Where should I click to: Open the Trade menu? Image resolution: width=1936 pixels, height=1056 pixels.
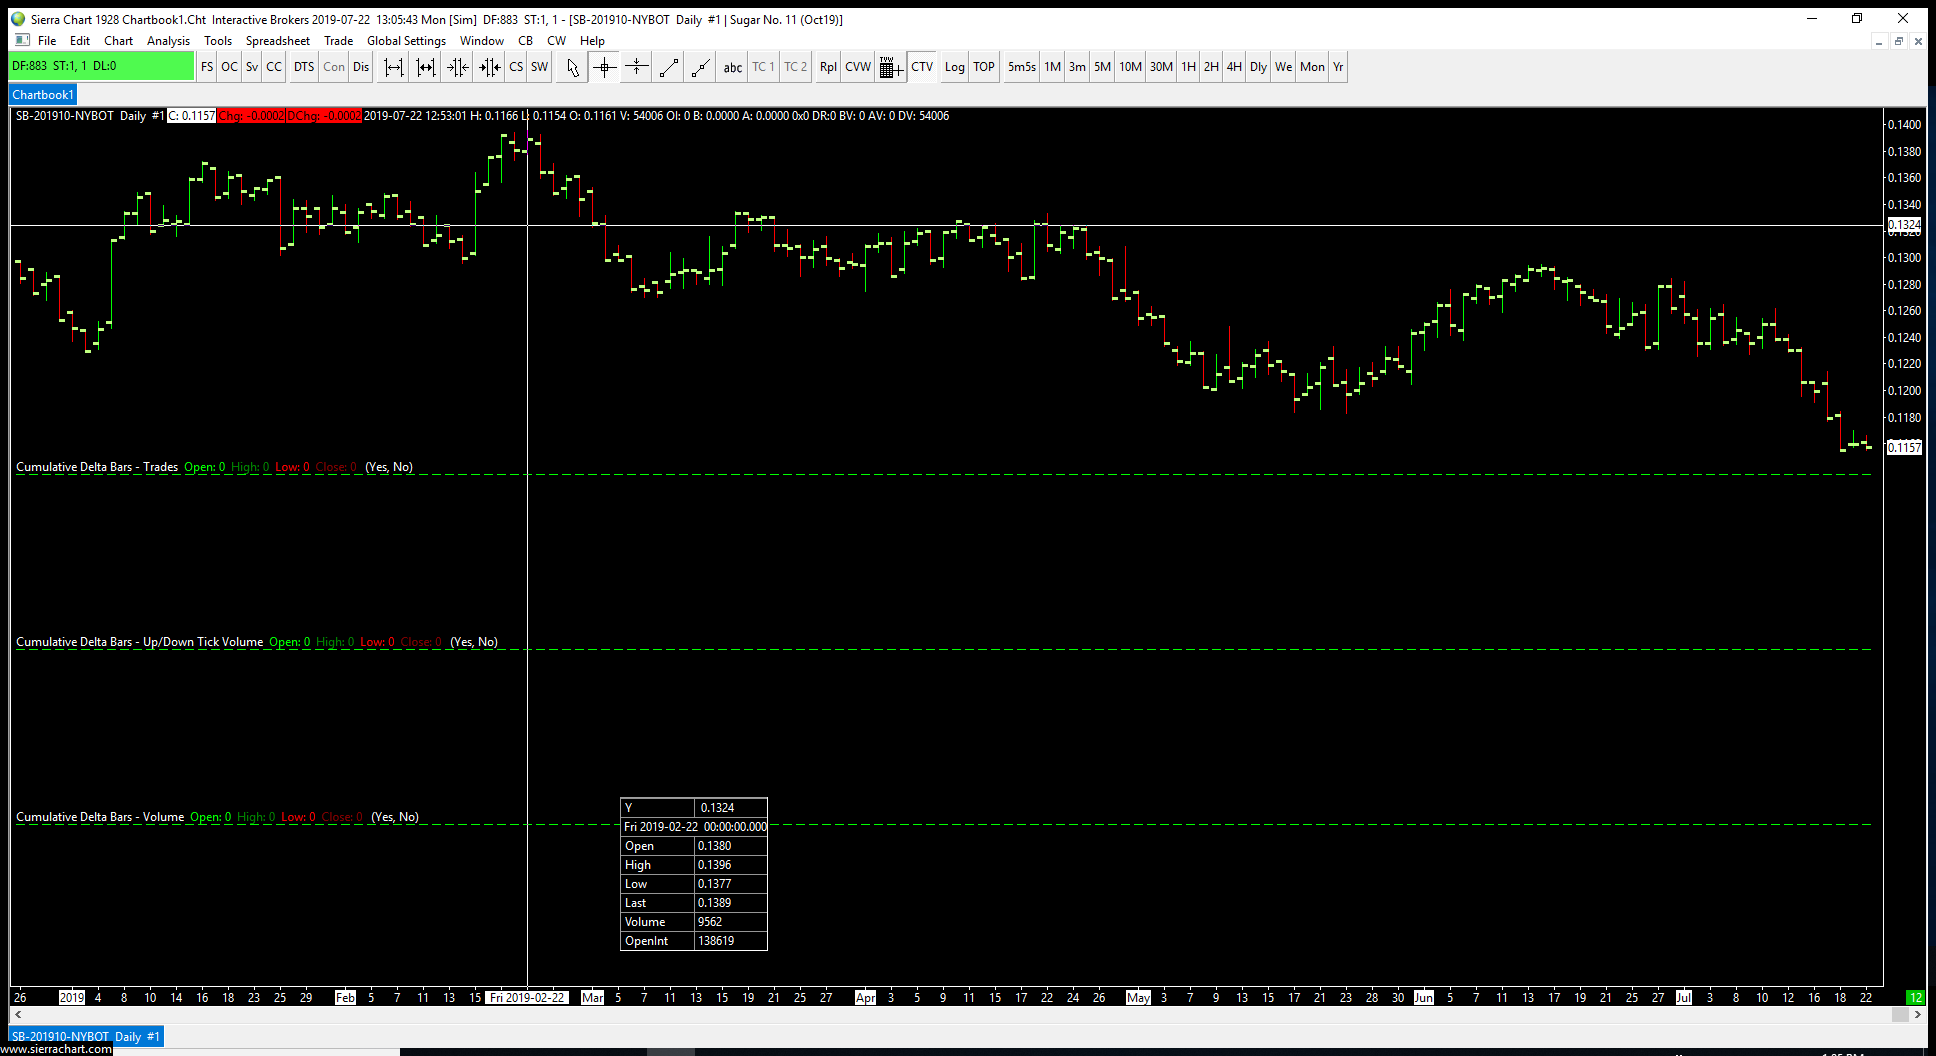click(339, 41)
